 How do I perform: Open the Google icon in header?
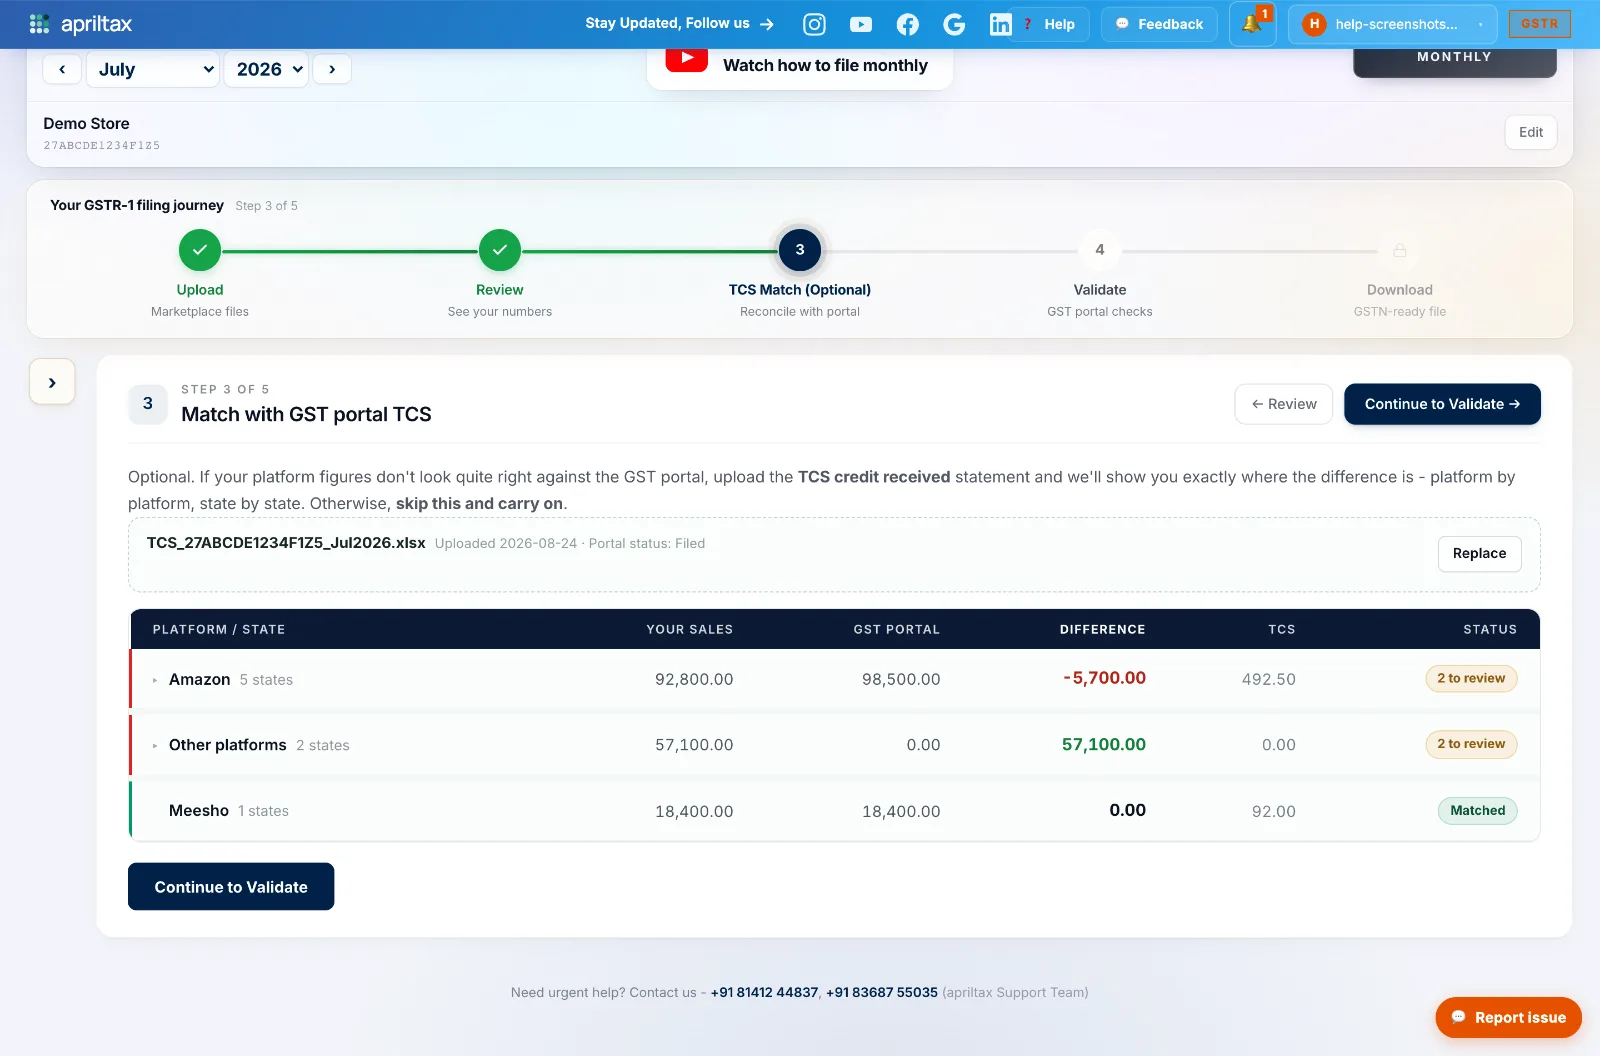(954, 24)
